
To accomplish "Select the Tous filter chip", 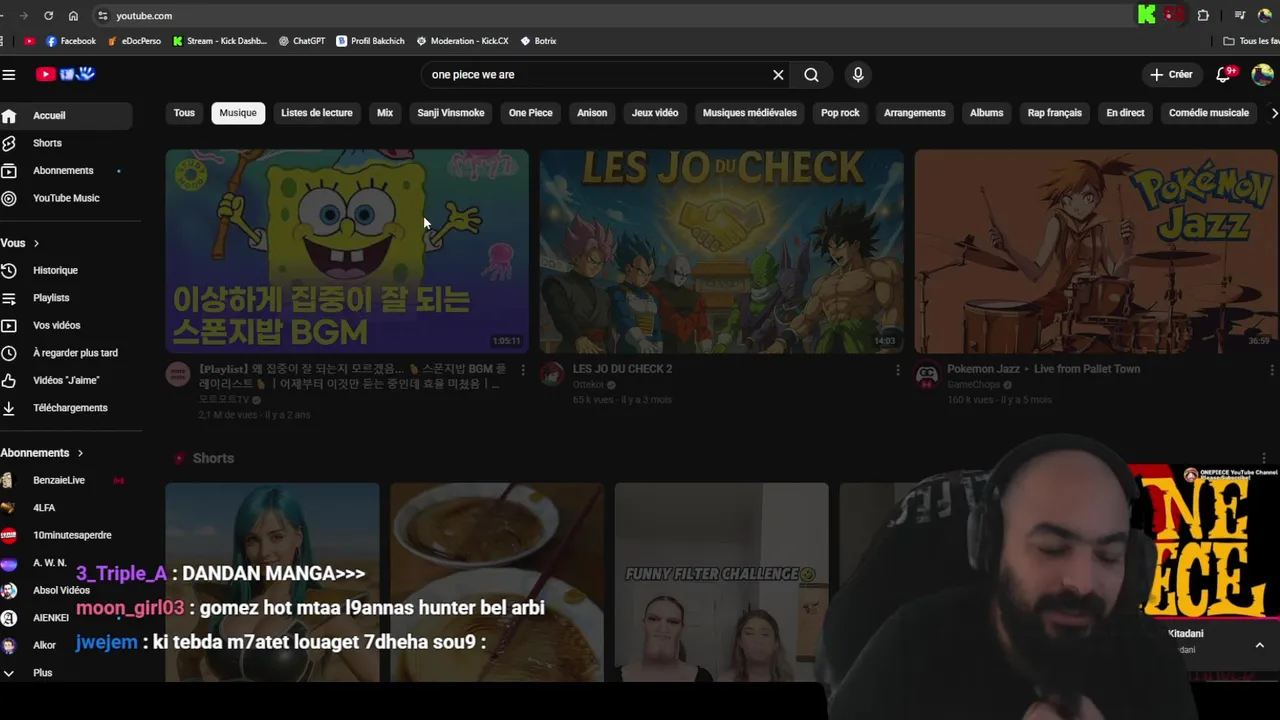I will point(184,113).
